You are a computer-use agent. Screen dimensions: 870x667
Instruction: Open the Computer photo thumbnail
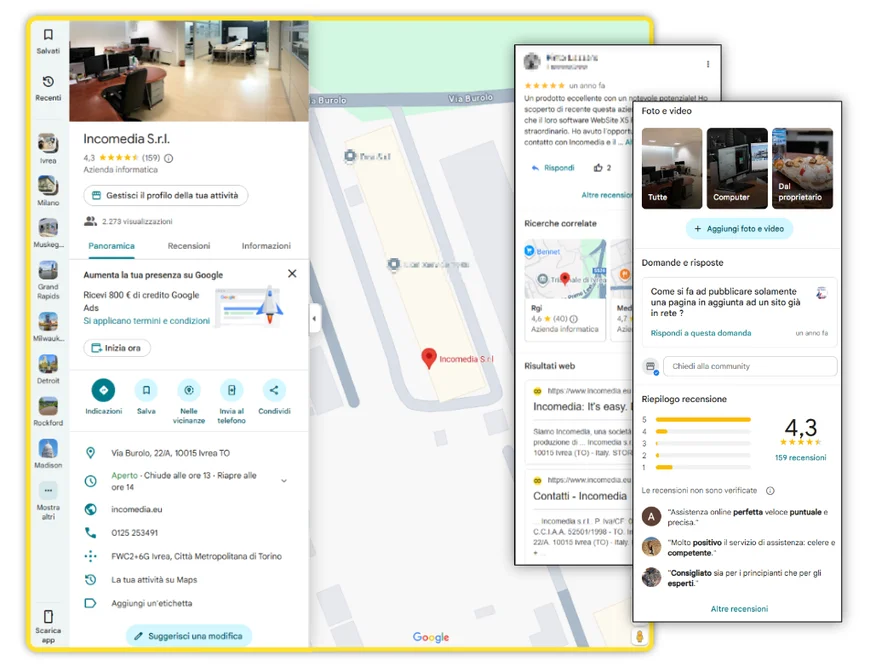tap(737, 168)
